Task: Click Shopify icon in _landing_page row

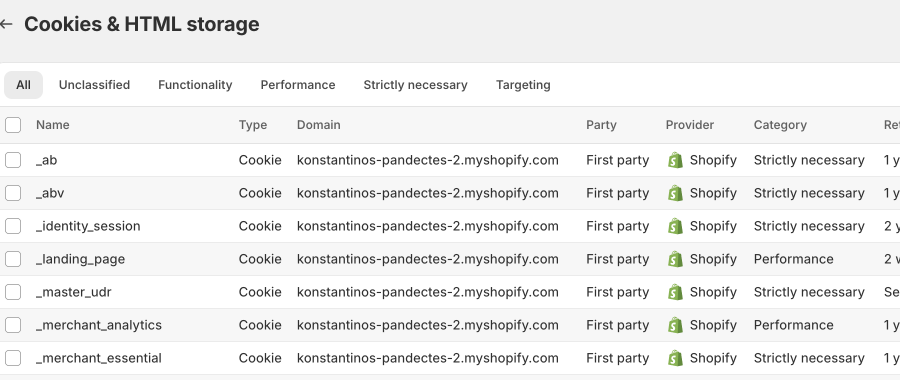Action: tap(676, 259)
